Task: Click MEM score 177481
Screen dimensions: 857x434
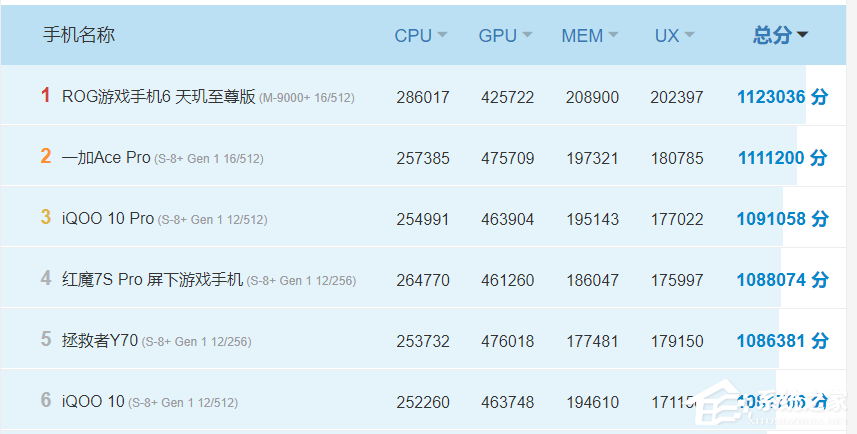Action: 592,342
